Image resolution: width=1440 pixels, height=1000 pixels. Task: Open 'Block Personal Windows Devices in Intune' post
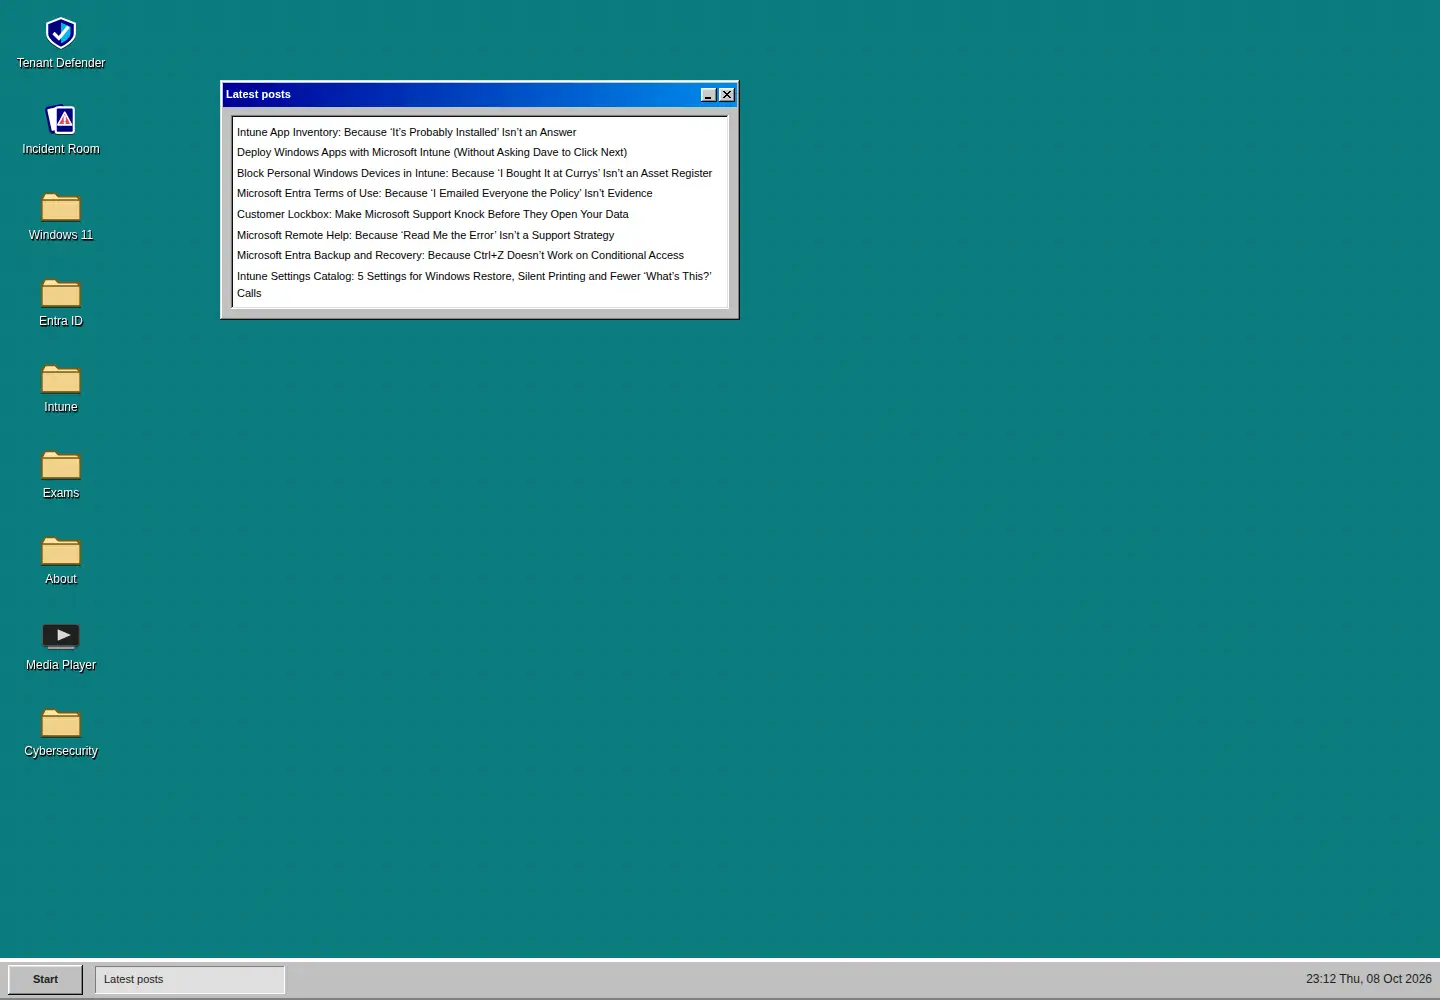click(475, 173)
